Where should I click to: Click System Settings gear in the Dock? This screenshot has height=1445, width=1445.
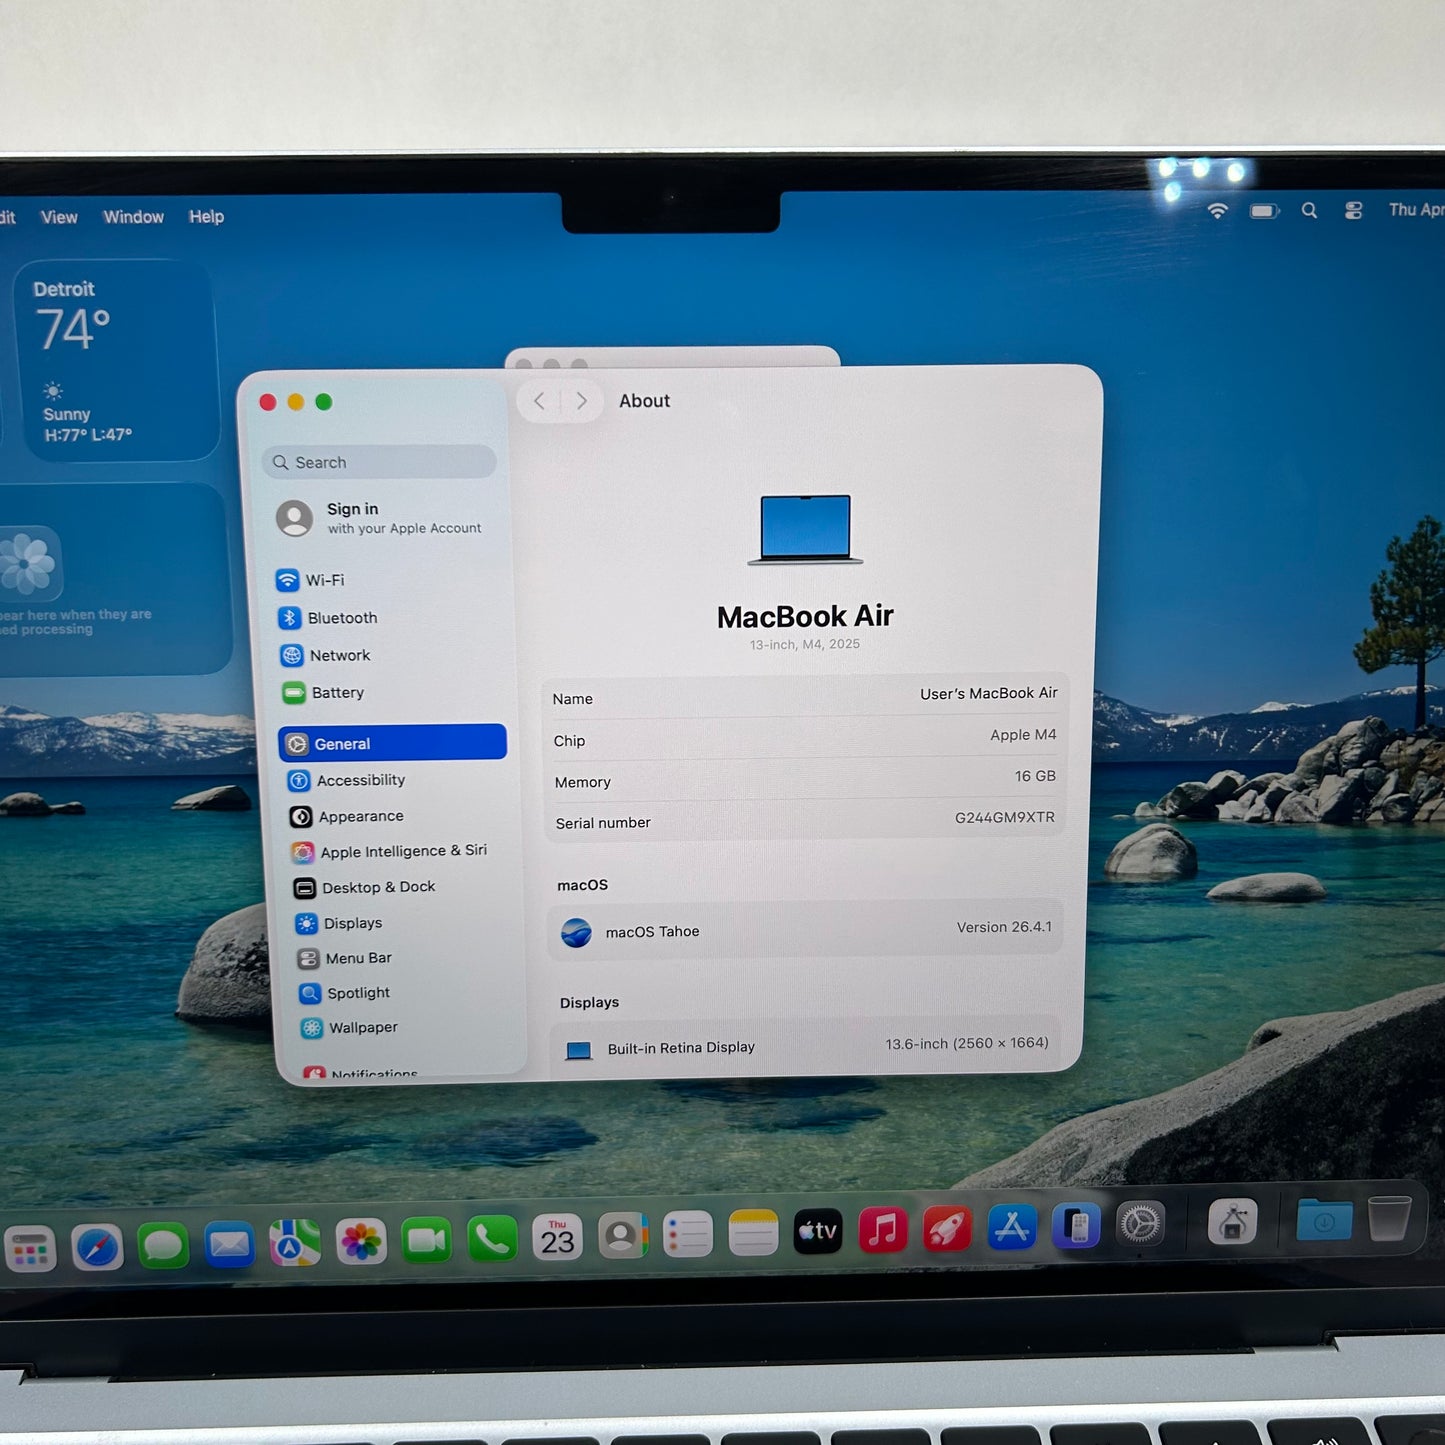coord(1141,1223)
